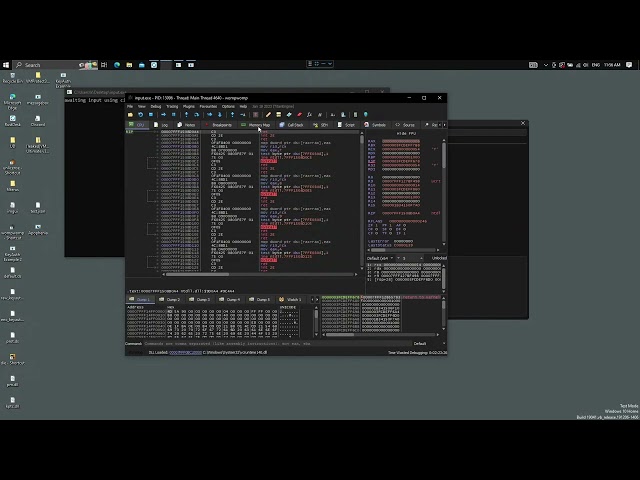
Task: Stop debugging with the stop square icon
Action: tap(151, 115)
